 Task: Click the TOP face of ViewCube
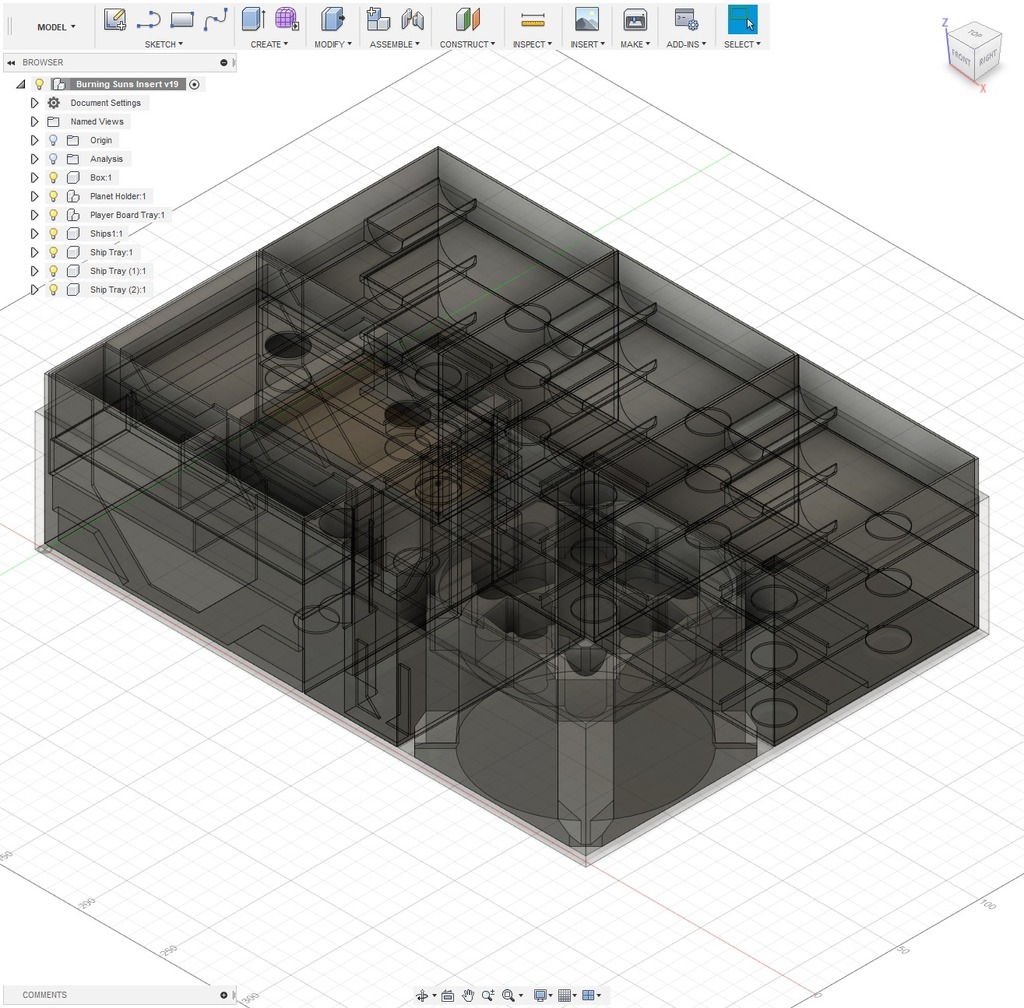pyautogui.click(x=975, y=34)
